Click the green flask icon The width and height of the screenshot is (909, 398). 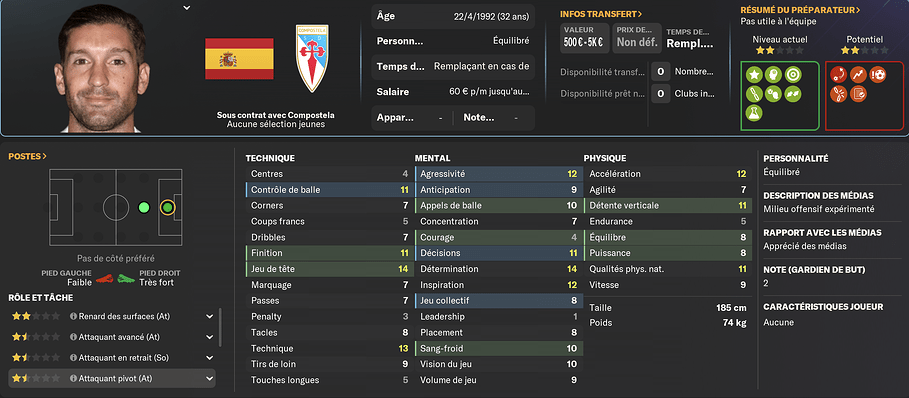tap(754, 113)
